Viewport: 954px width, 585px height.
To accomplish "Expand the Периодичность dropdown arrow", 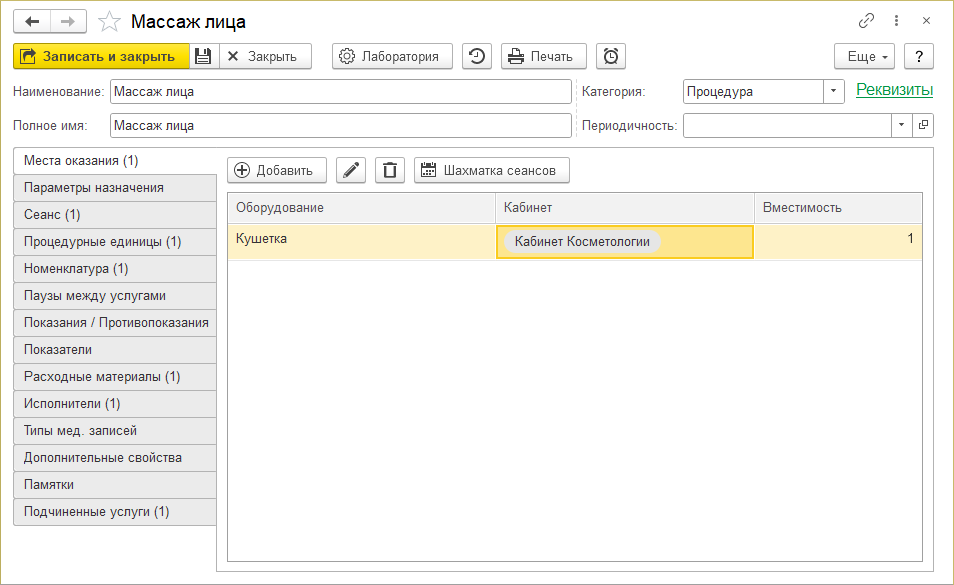I will point(901,125).
